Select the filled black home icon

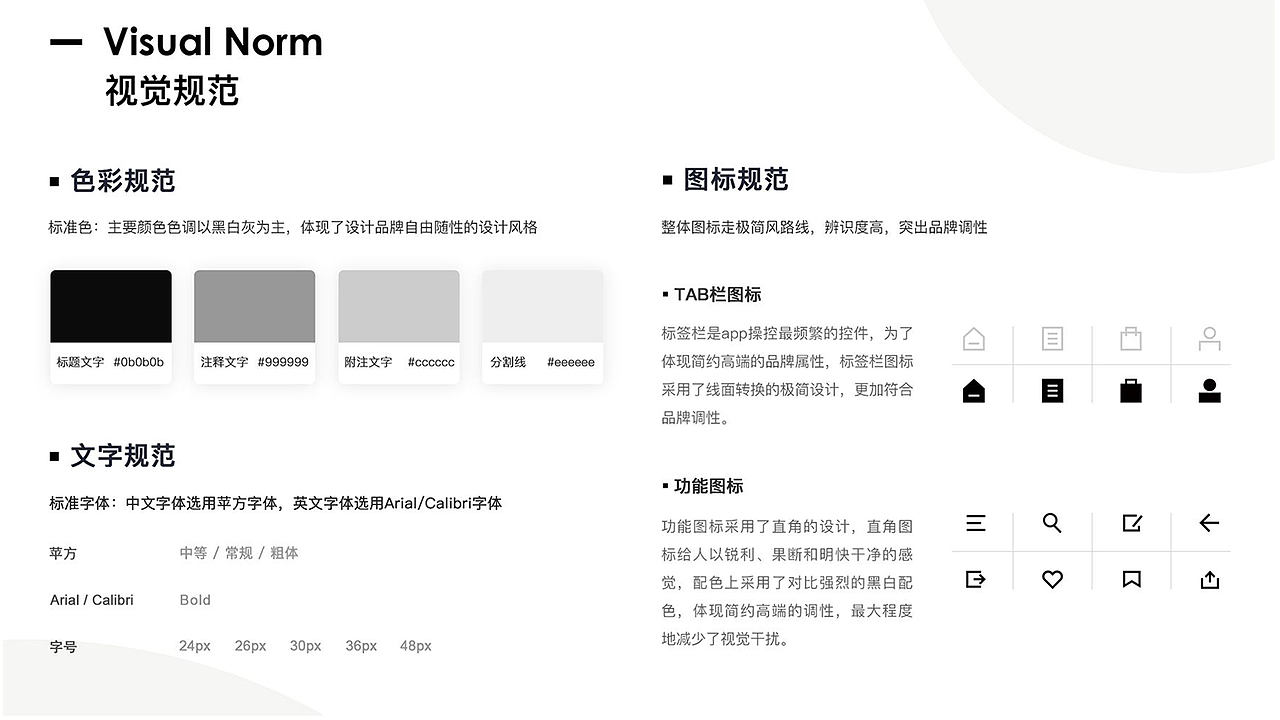(x=974, y=390)
